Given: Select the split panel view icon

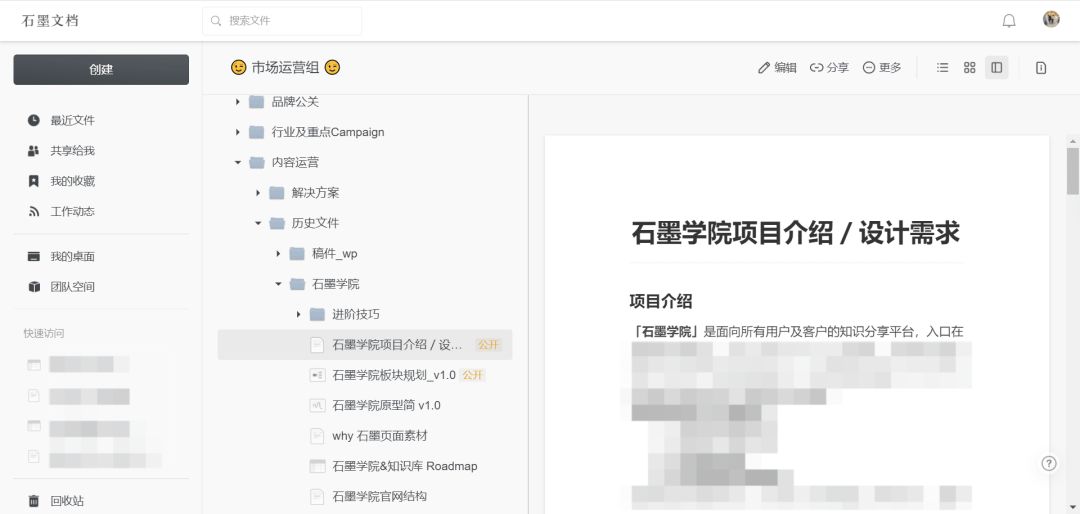Looking at the screenshot, I should [x=997, y=68].
